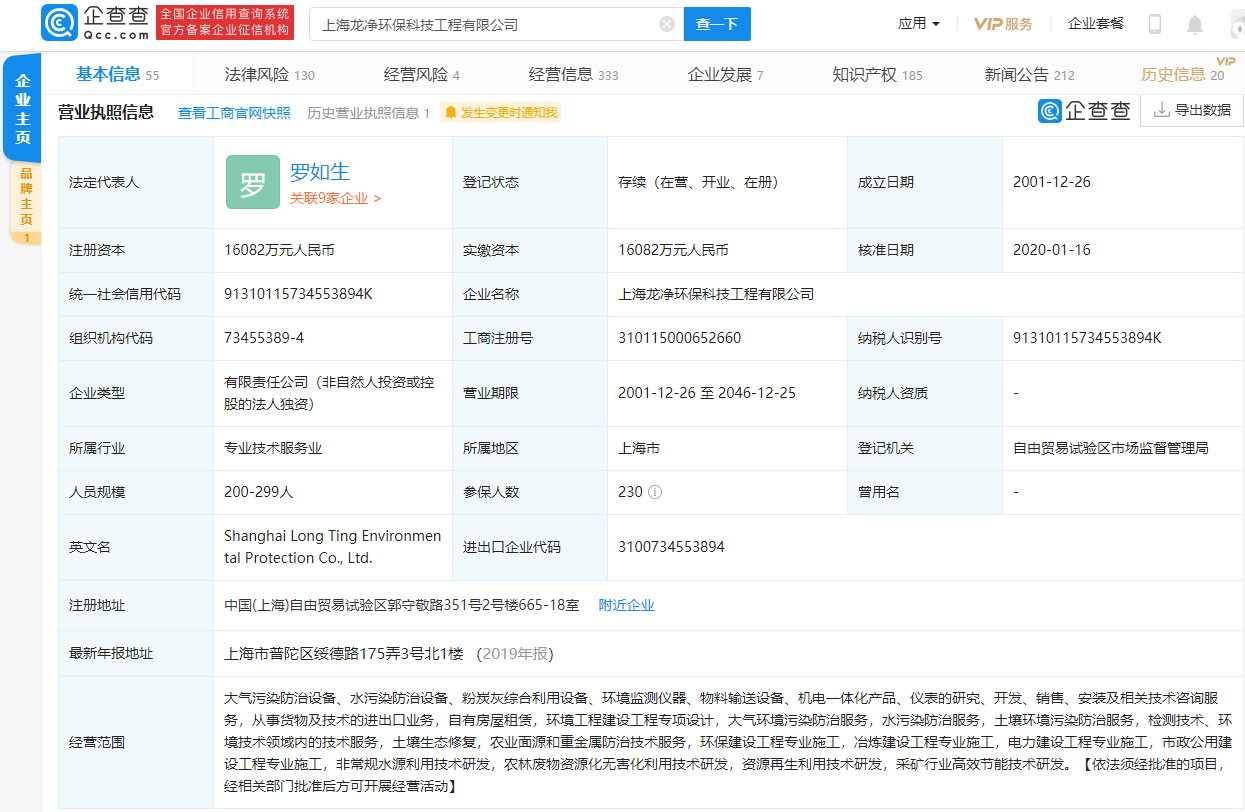Select company name in 企业名称 row
Screen dimensions: 1245x812
tap(716, 294)
